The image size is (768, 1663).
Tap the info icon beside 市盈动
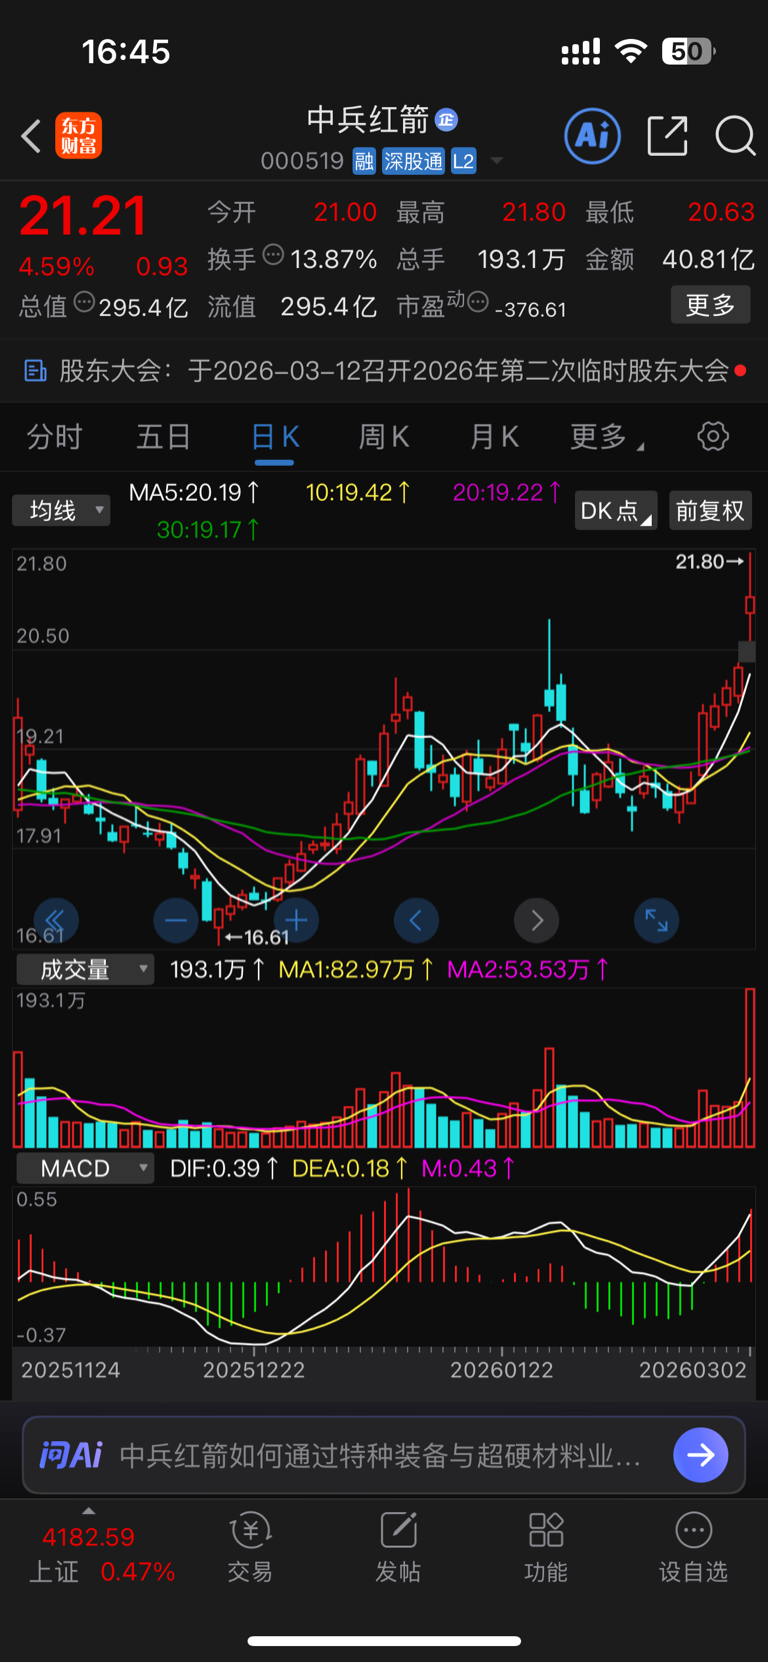(478, 301)
